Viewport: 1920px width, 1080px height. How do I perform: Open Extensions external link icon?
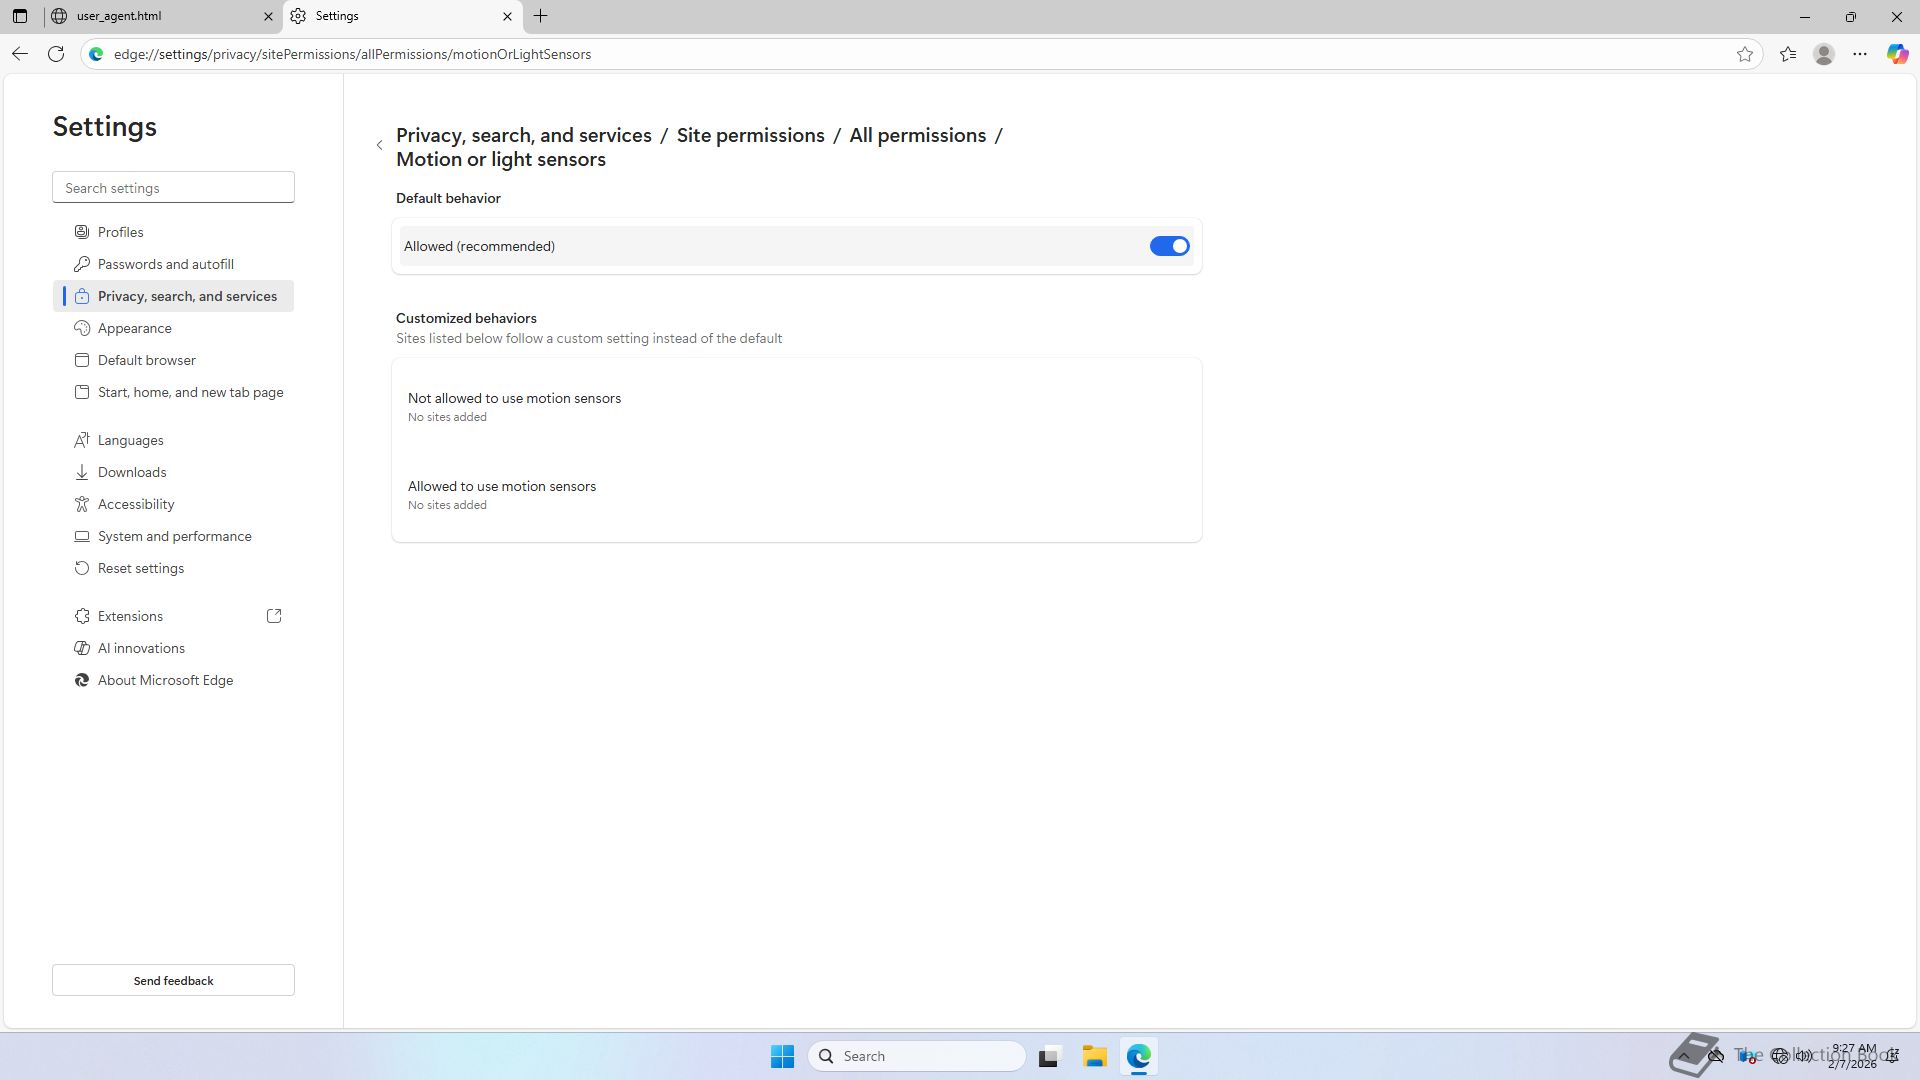coord(274,616)
